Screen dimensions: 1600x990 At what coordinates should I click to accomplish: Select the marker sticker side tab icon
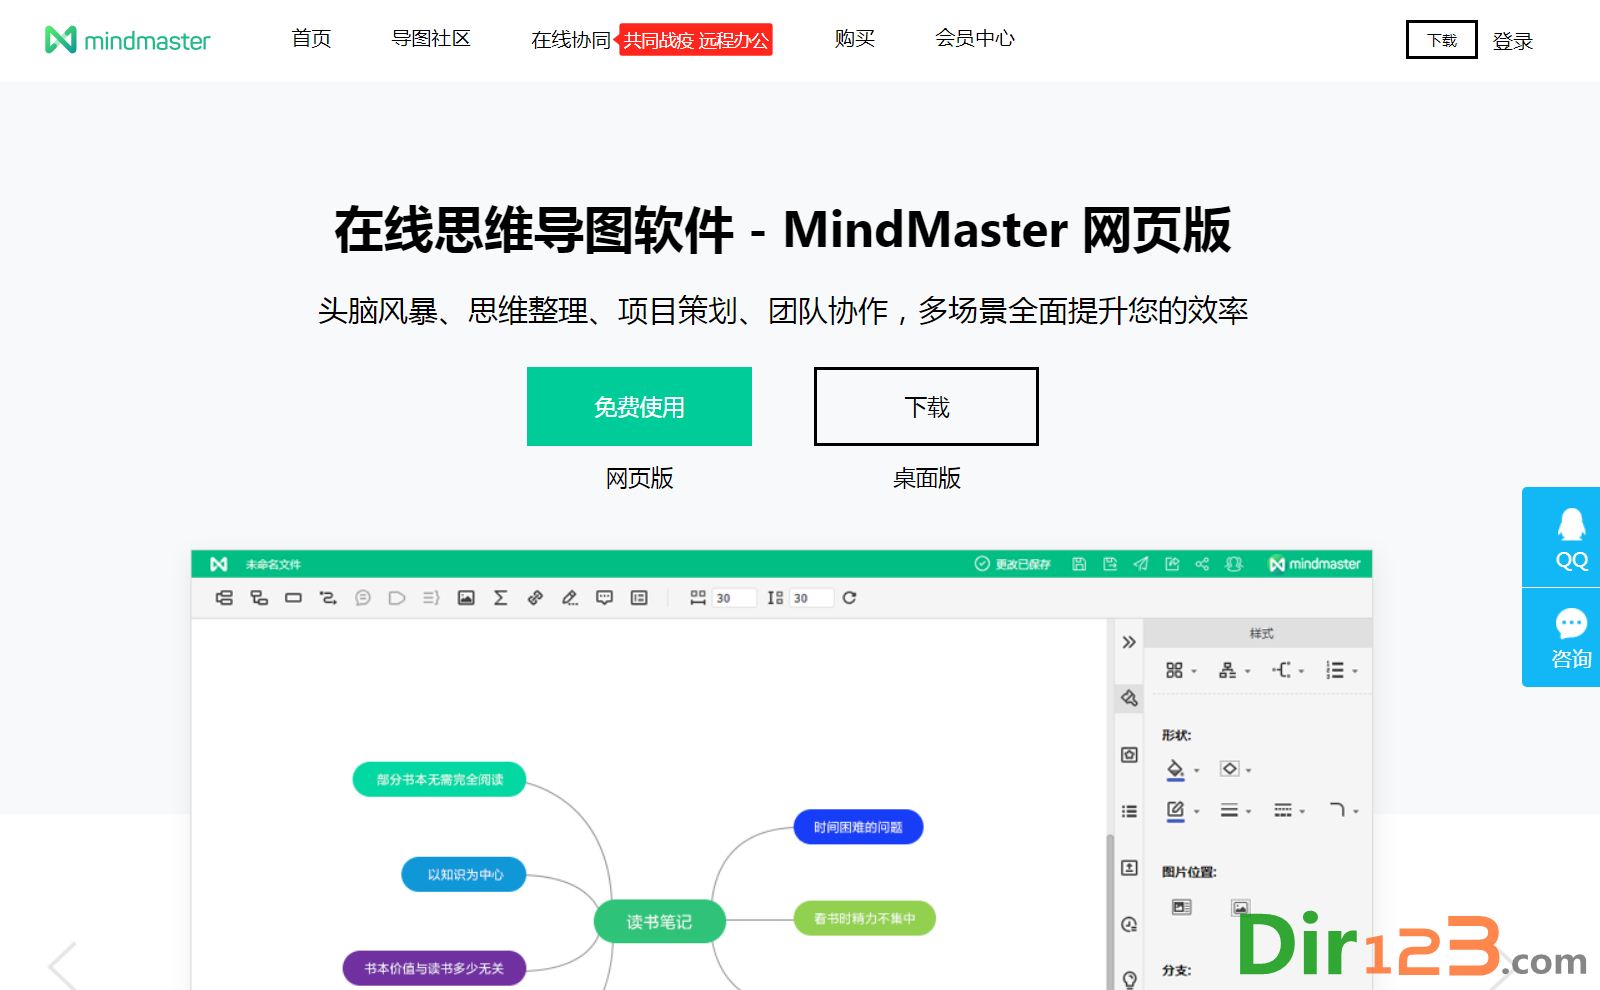pyautogui.click(x=1129, y=755)
